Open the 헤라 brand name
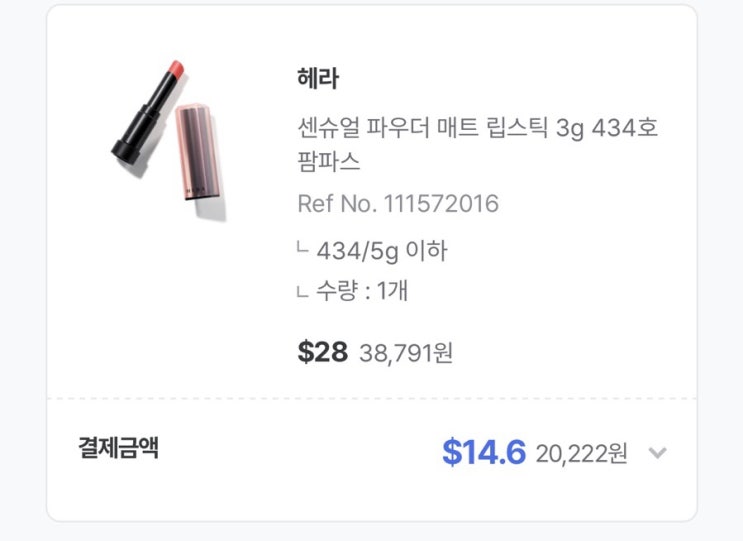This screenshot has height=541, width=743. coord(318,79)
